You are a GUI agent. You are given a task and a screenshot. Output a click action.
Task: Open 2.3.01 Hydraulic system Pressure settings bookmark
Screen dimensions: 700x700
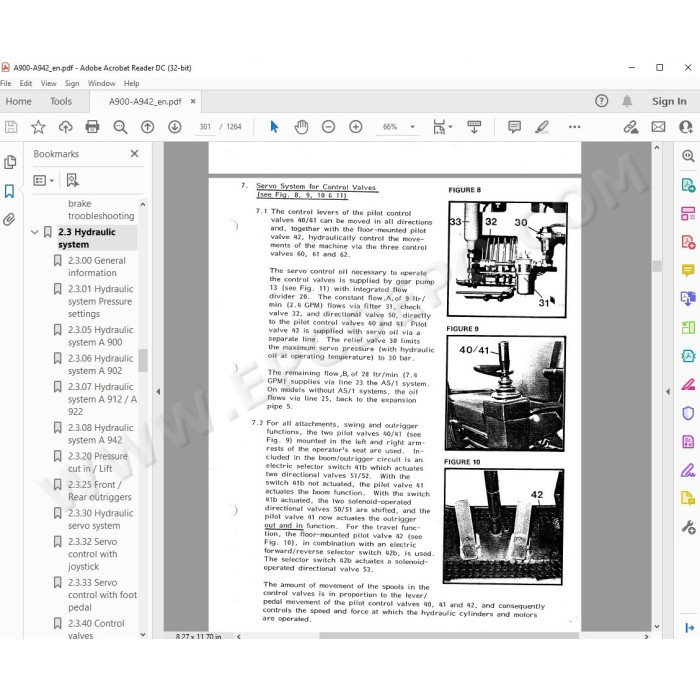(101, 301)
